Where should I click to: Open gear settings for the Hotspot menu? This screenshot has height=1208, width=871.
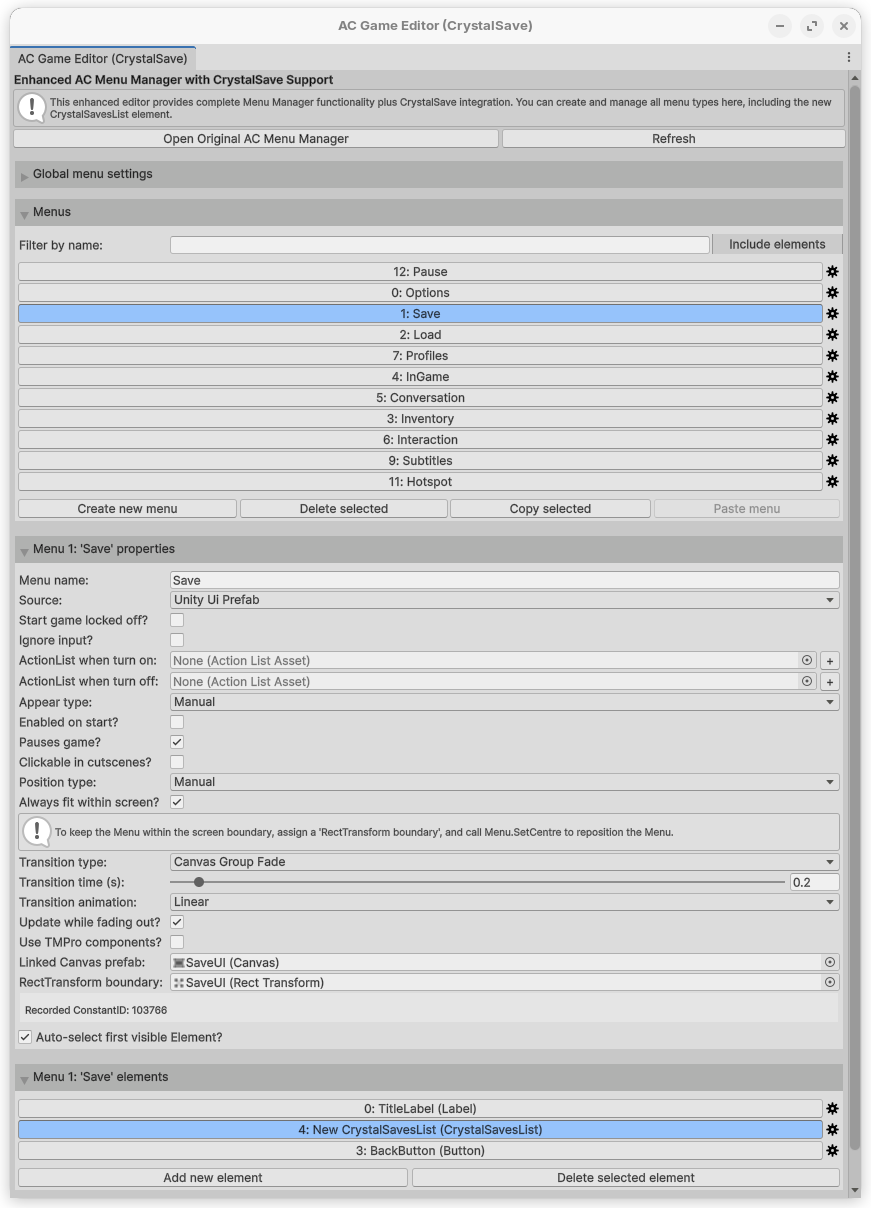(832, 482)
